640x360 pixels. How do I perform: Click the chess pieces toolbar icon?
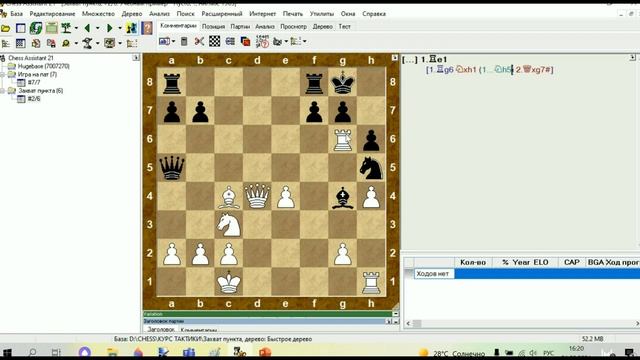(x=131, y=28)
